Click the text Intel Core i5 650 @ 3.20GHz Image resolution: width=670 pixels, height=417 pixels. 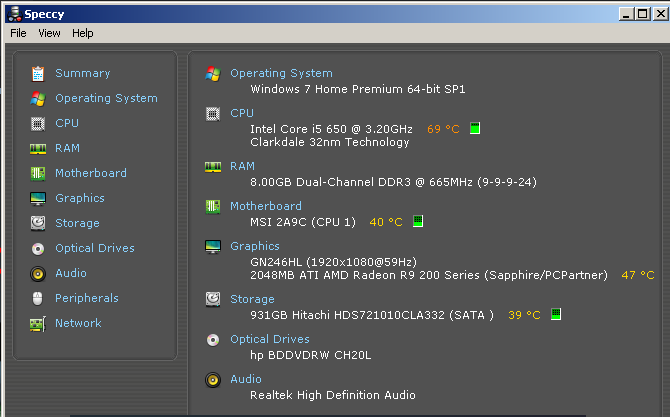point(331,129)
